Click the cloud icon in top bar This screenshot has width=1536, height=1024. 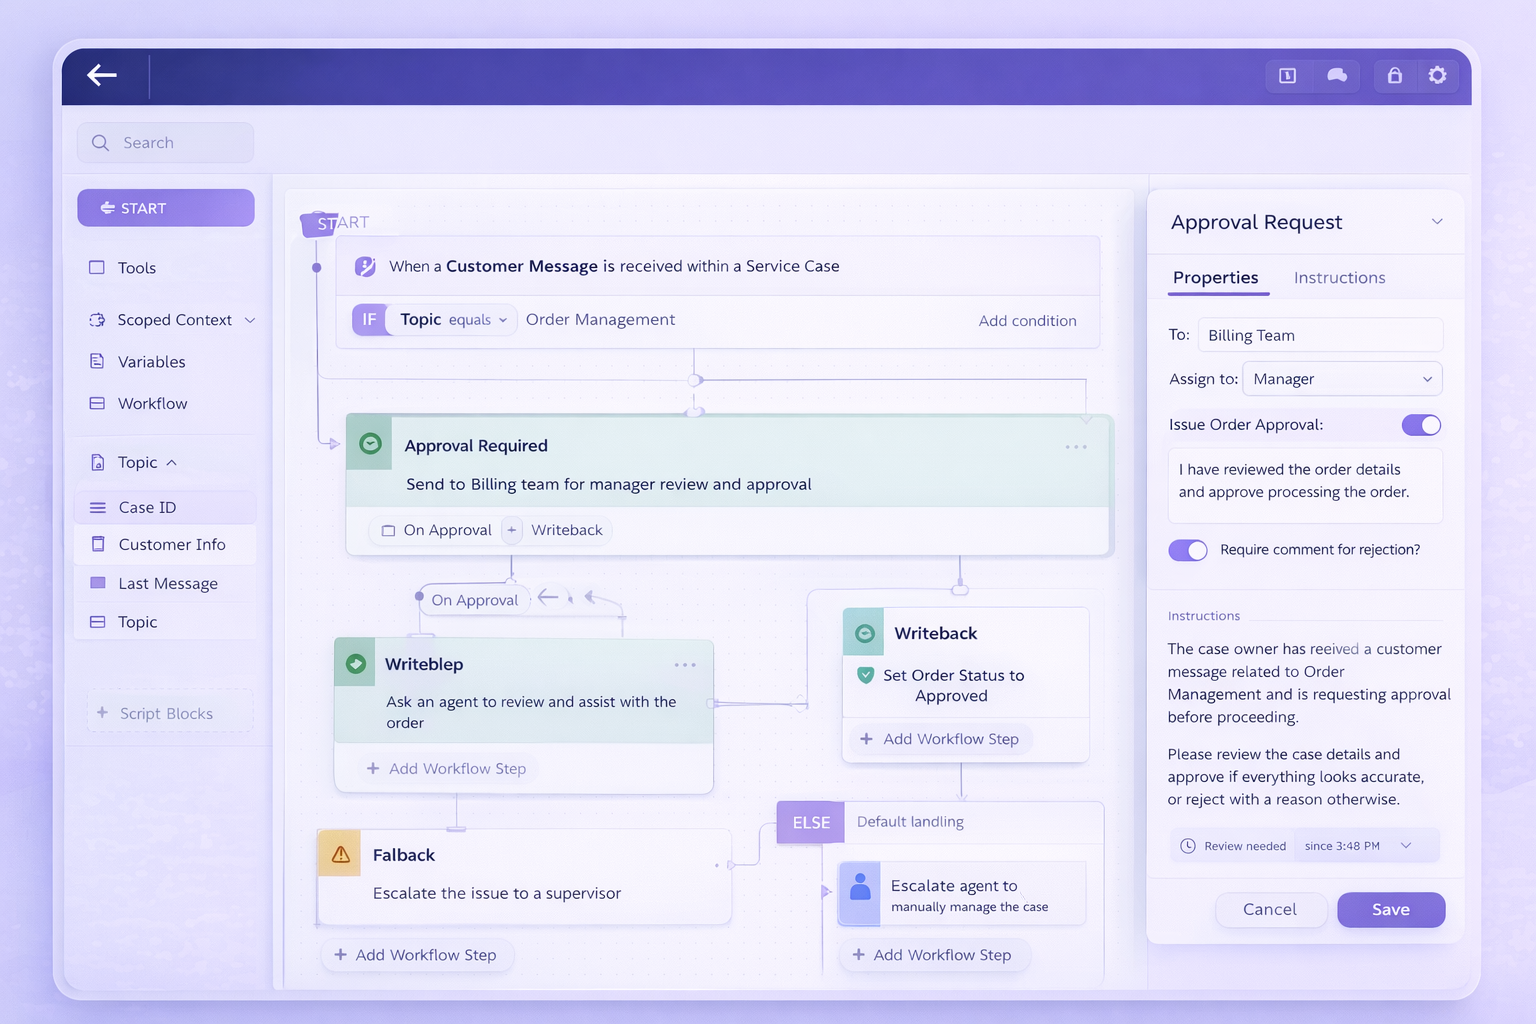tap(1337, 75)
